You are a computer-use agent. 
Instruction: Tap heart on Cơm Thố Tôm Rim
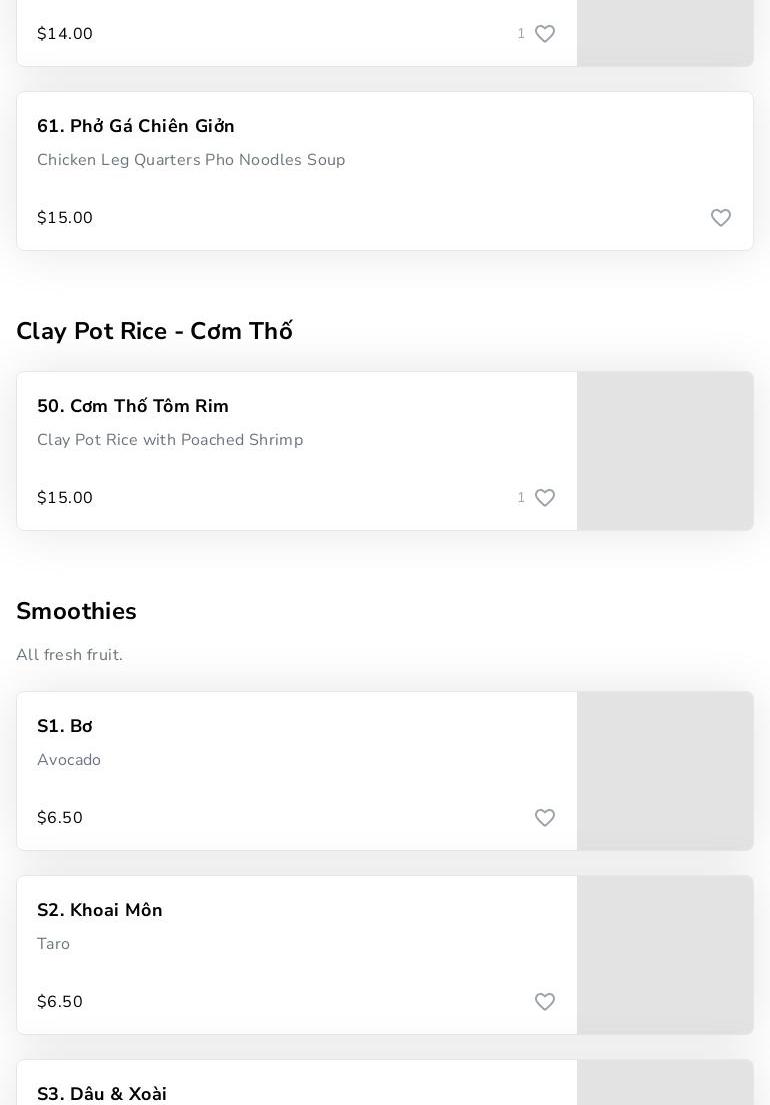click(x=545, y=498)
